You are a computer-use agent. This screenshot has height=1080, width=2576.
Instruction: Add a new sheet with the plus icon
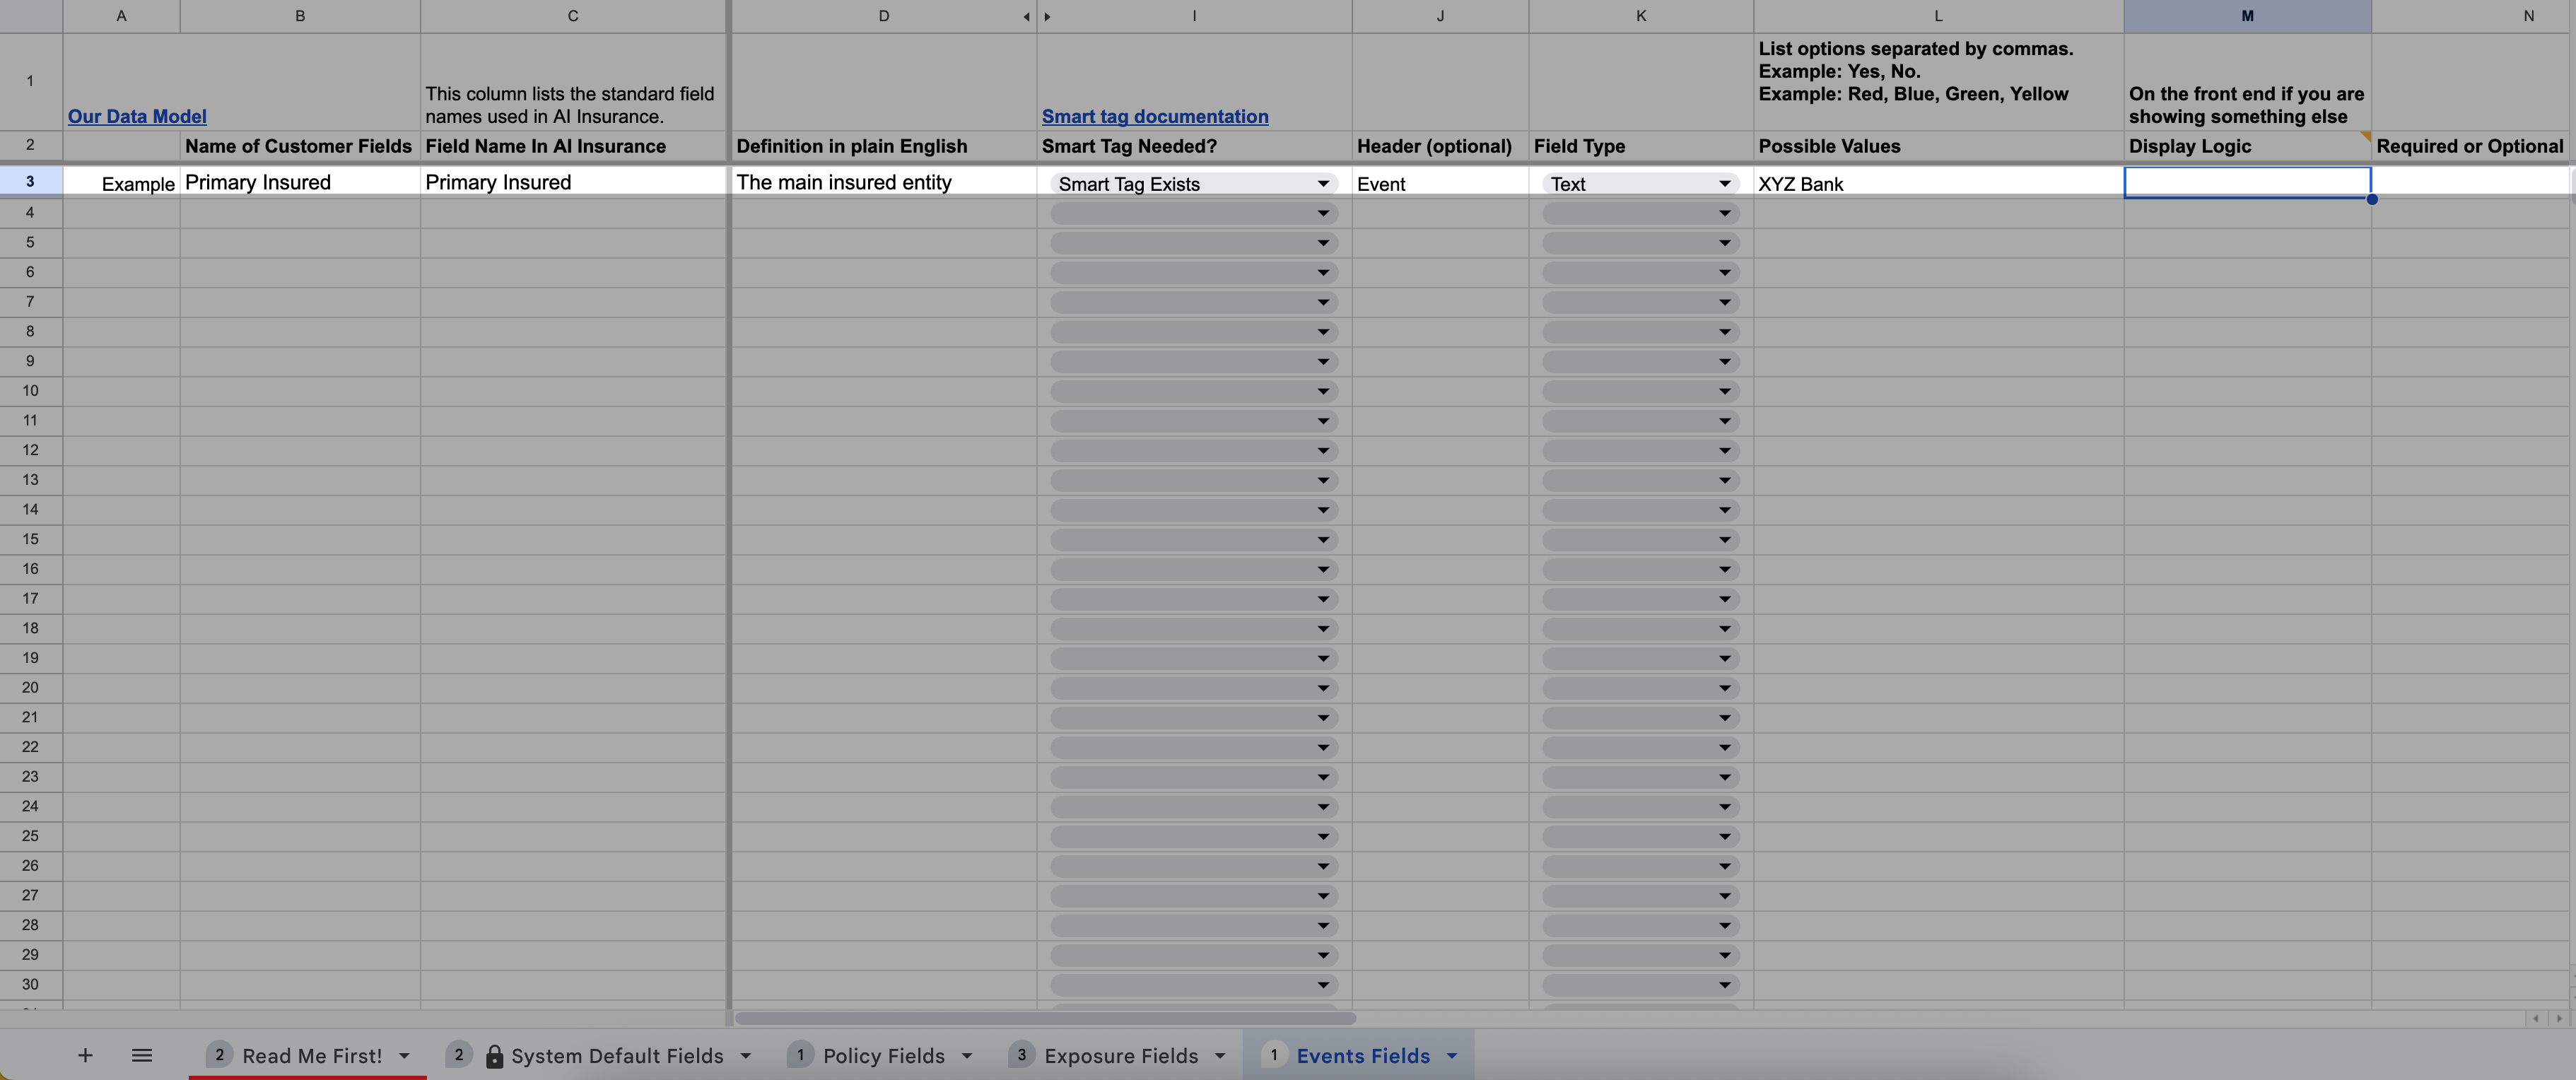tap(86, 1055)
